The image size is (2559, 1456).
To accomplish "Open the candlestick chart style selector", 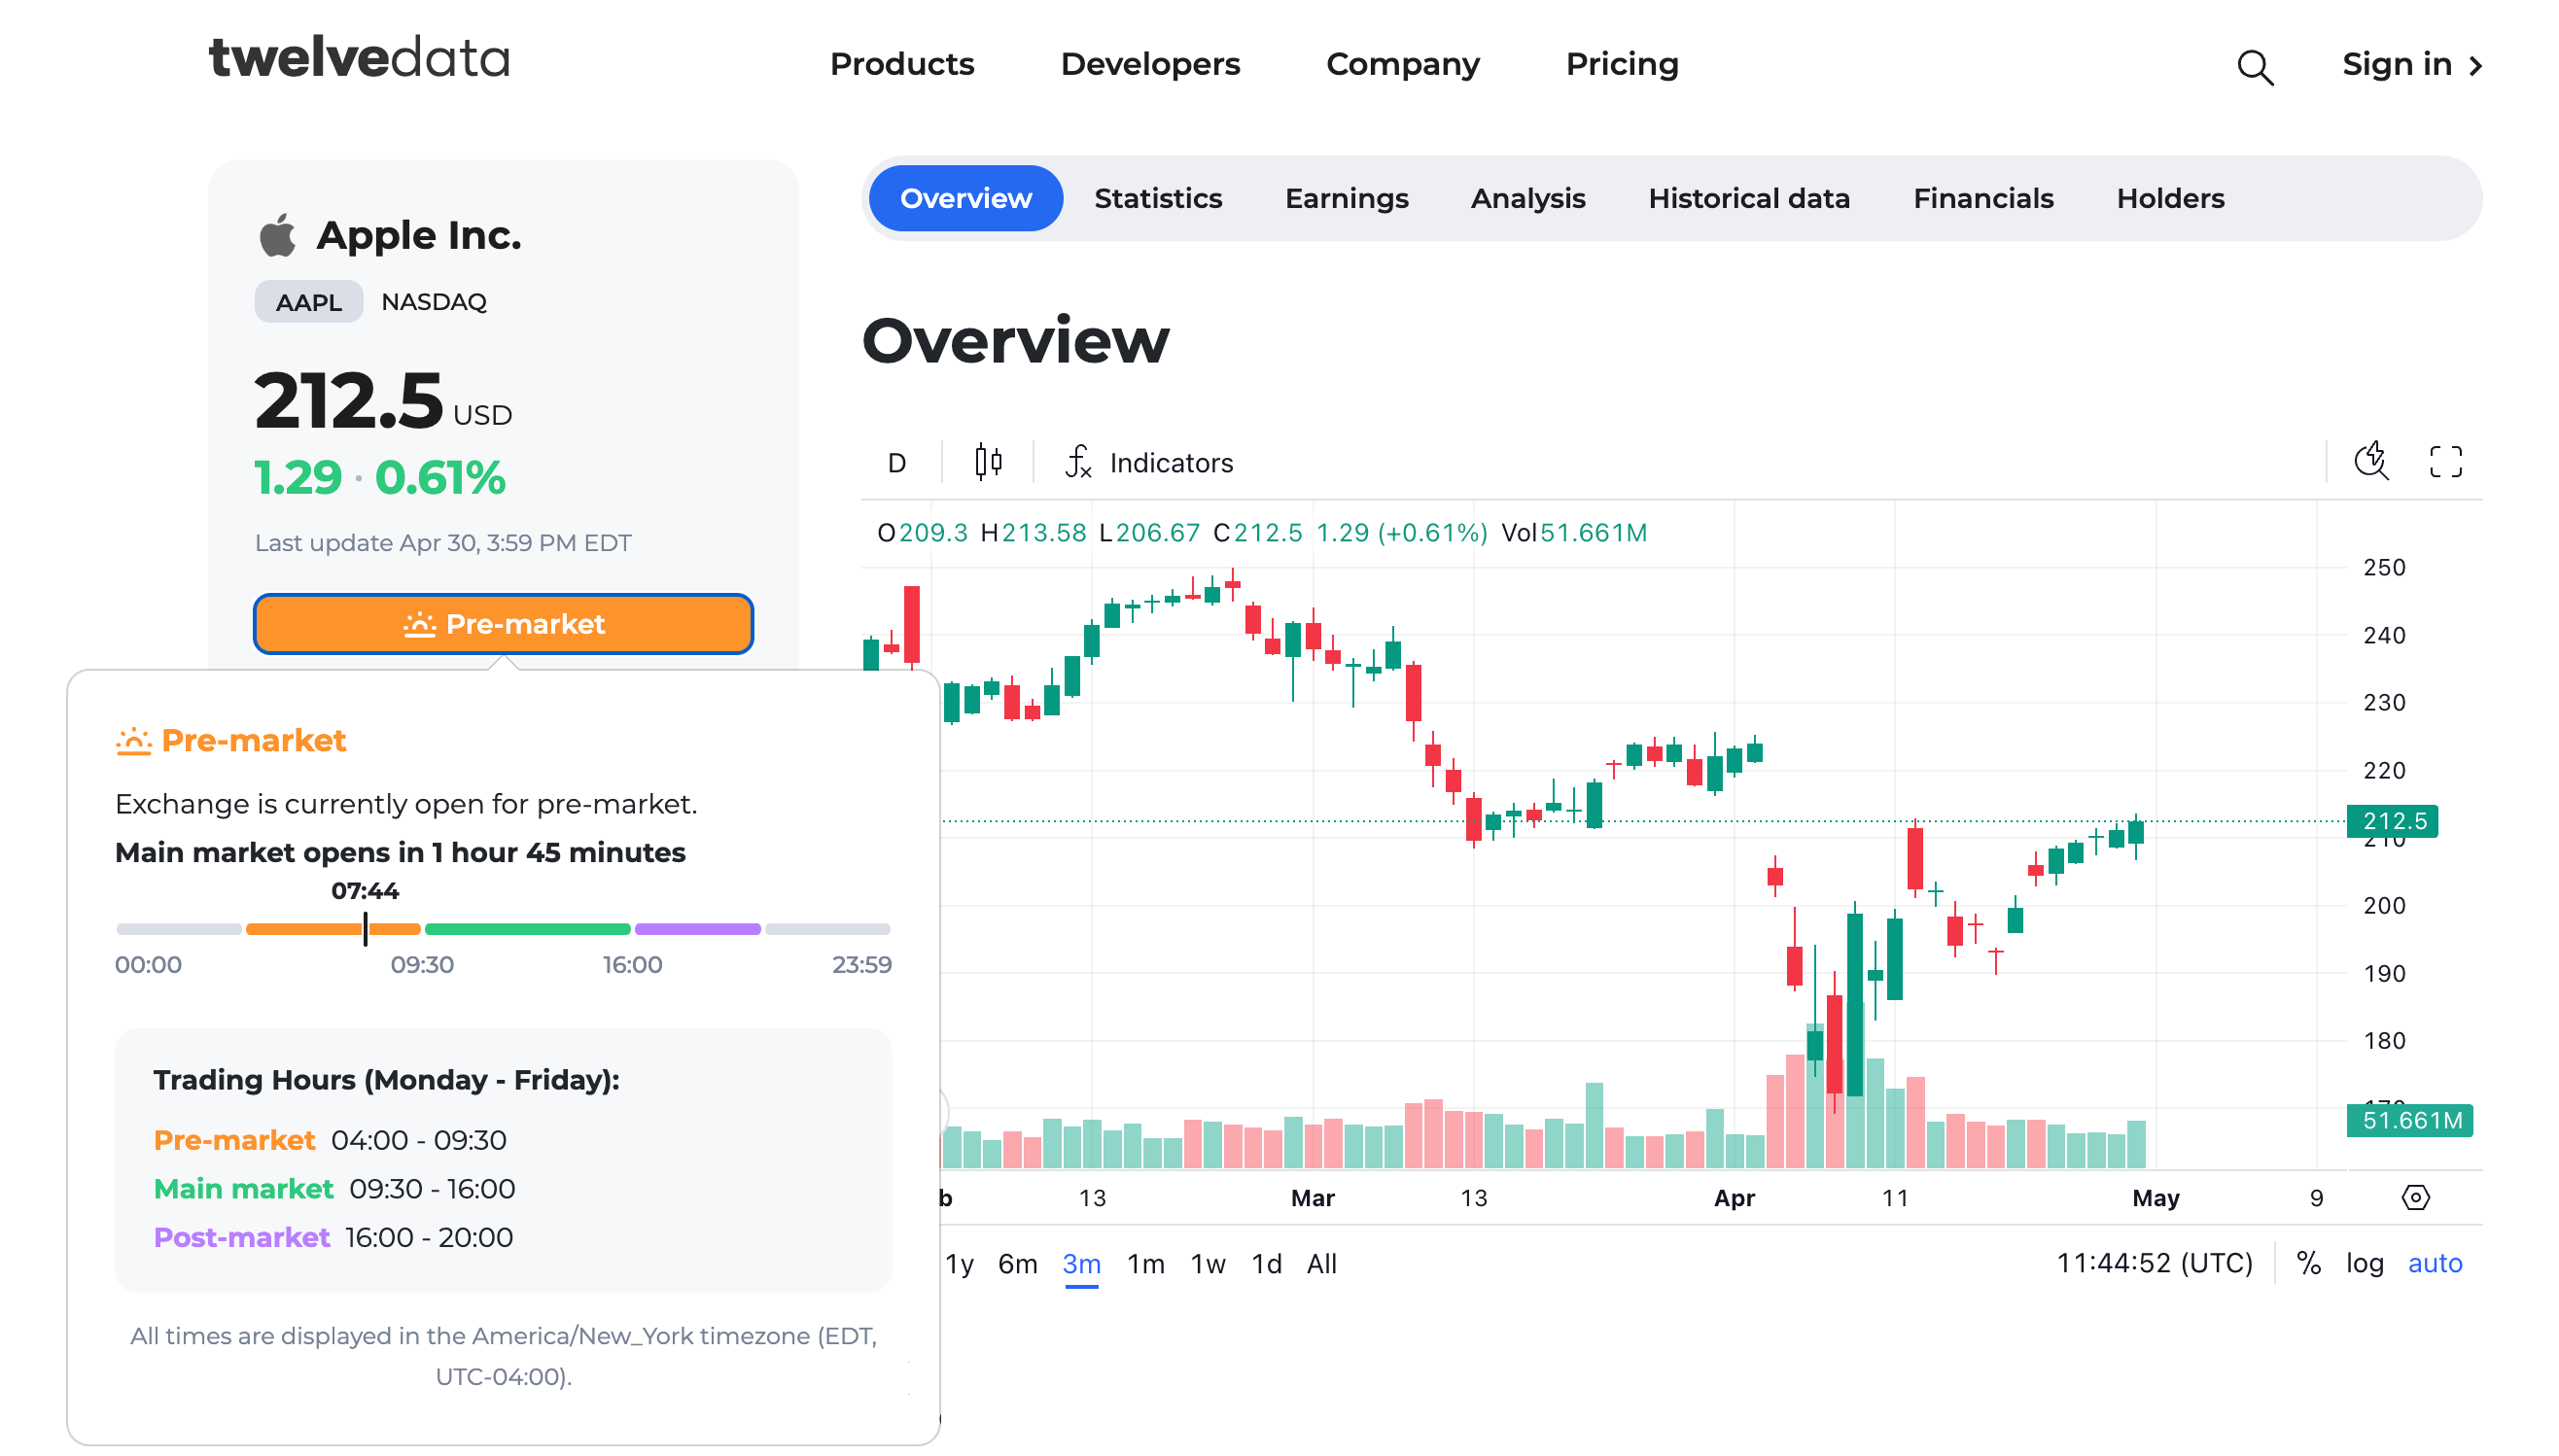I will tap(987, 462).
